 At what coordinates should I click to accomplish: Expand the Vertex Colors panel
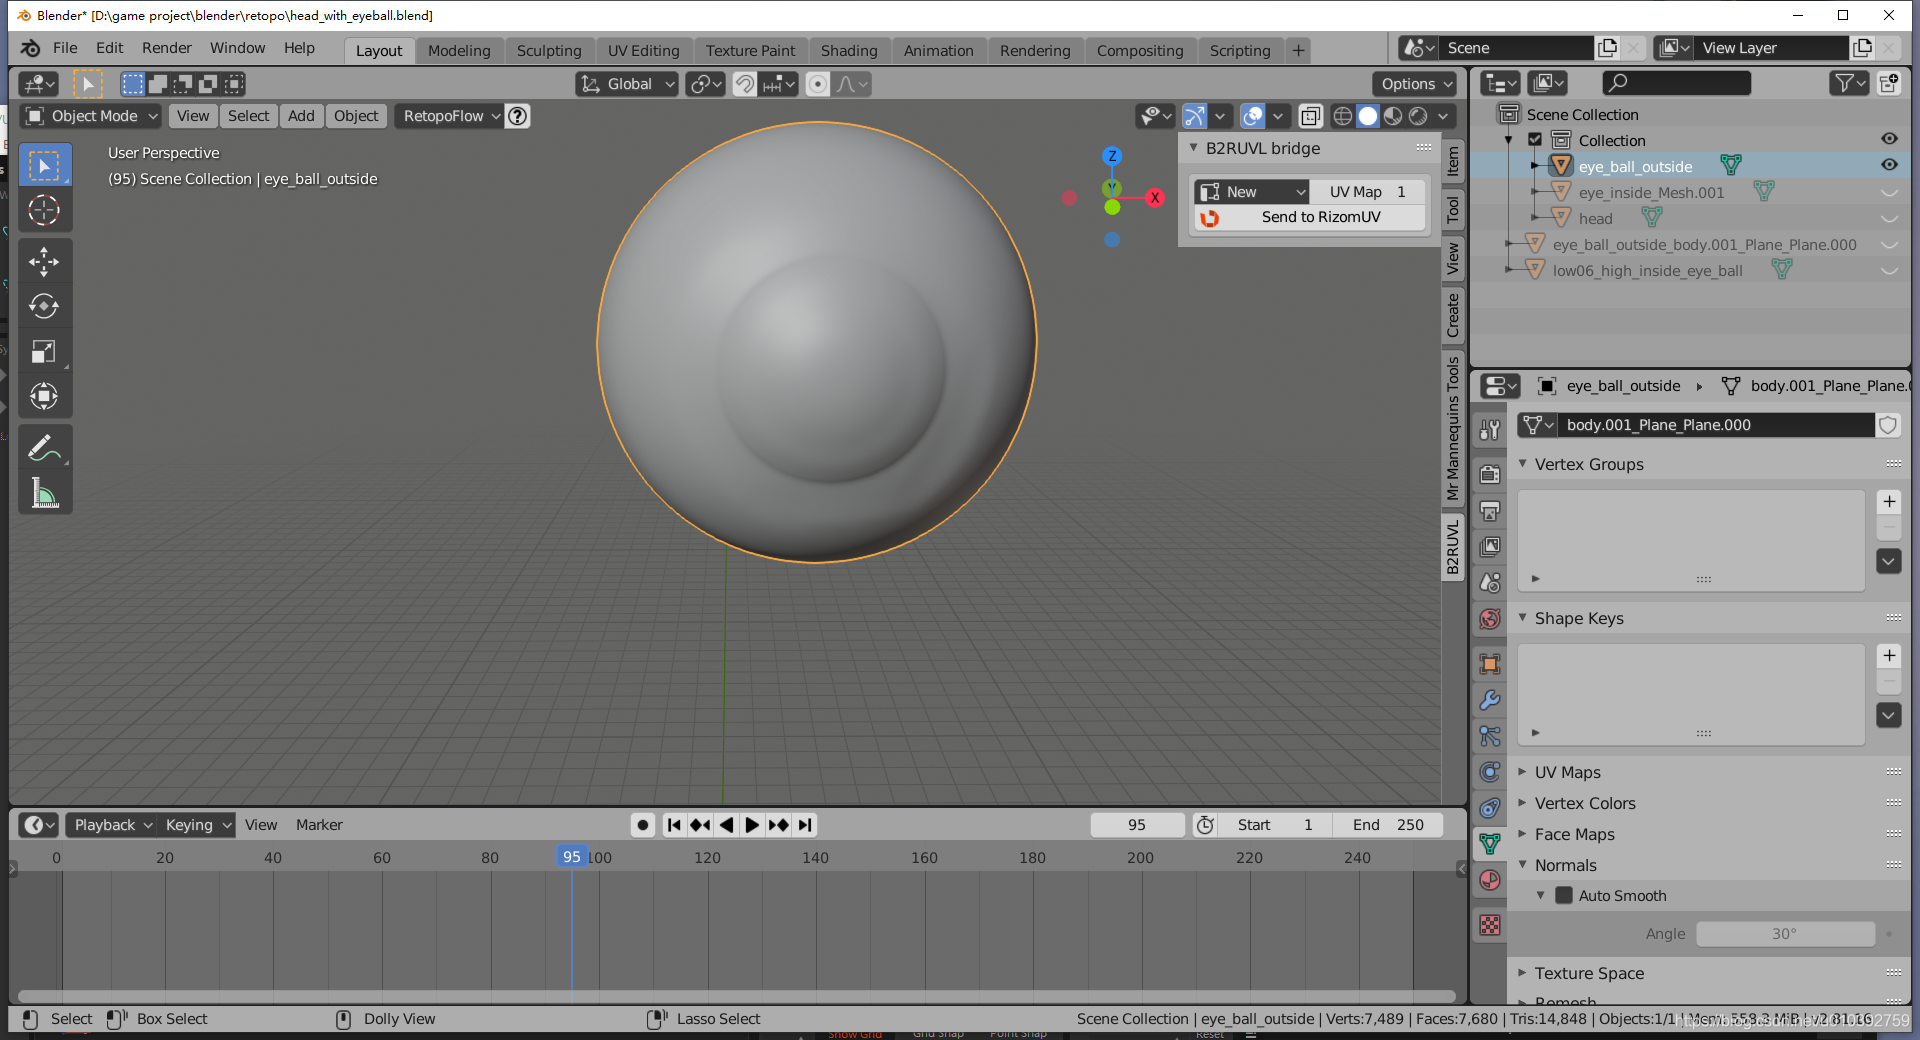(1585, 803)
